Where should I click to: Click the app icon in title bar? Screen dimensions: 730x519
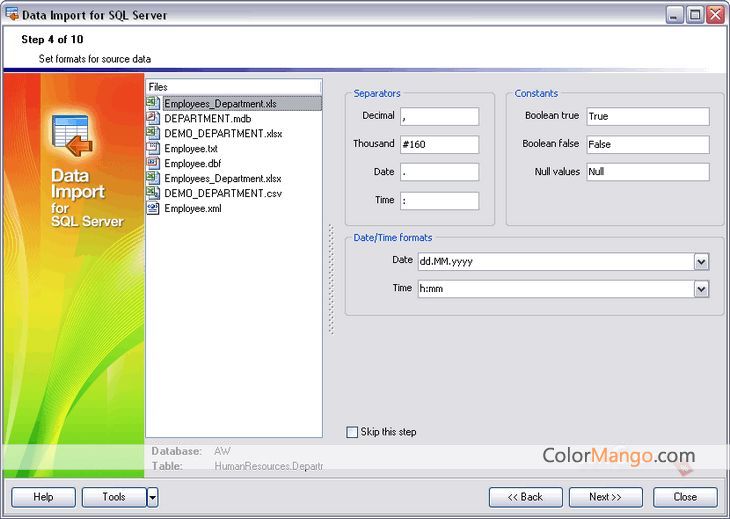(12, 14)
